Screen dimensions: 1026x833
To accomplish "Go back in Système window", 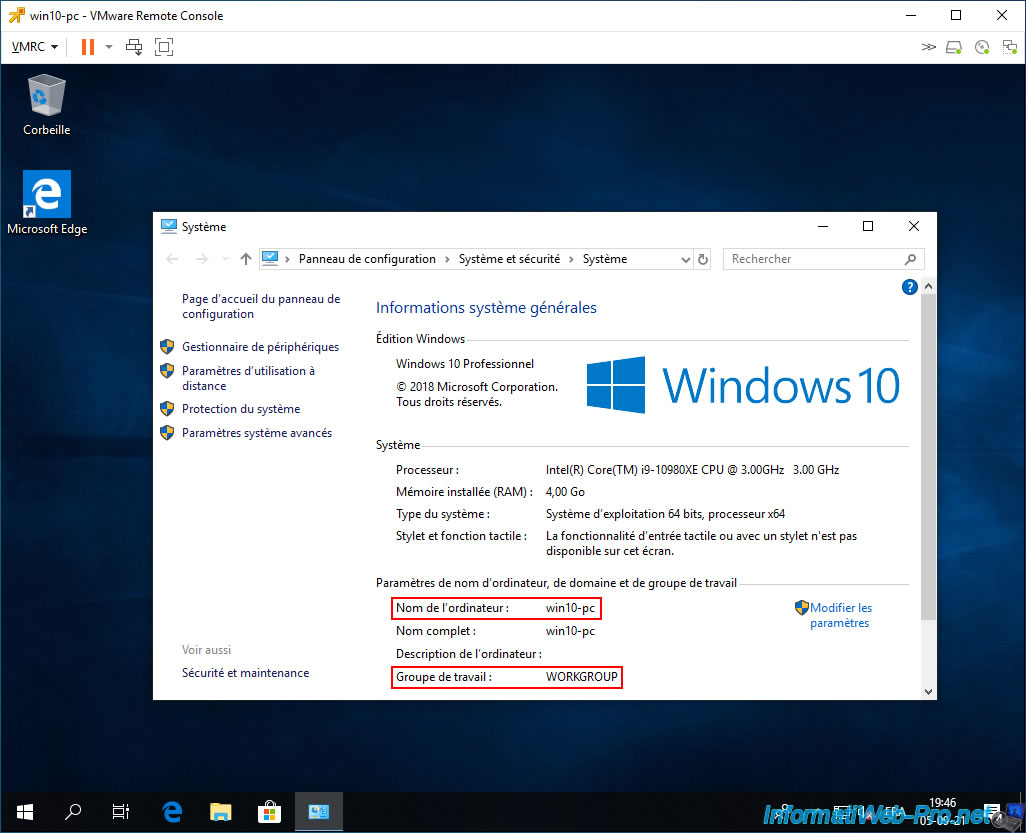I will (x=172, y=259).
